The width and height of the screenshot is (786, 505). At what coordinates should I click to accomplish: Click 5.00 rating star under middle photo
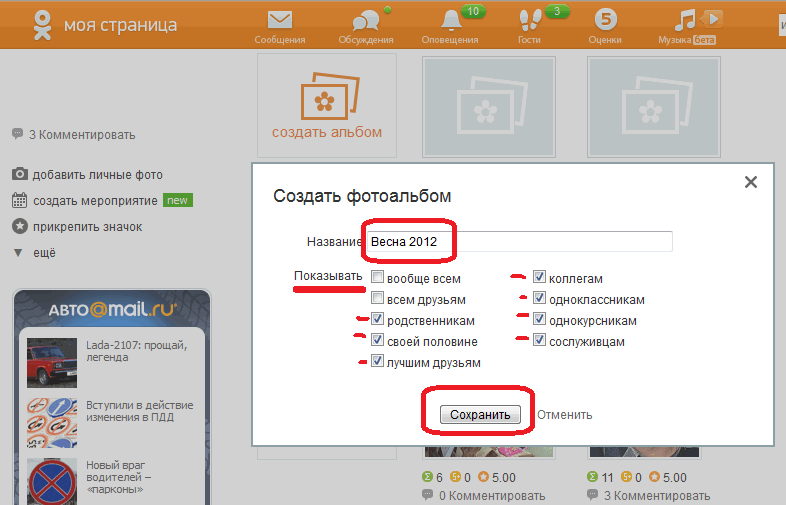coord(483,477)
